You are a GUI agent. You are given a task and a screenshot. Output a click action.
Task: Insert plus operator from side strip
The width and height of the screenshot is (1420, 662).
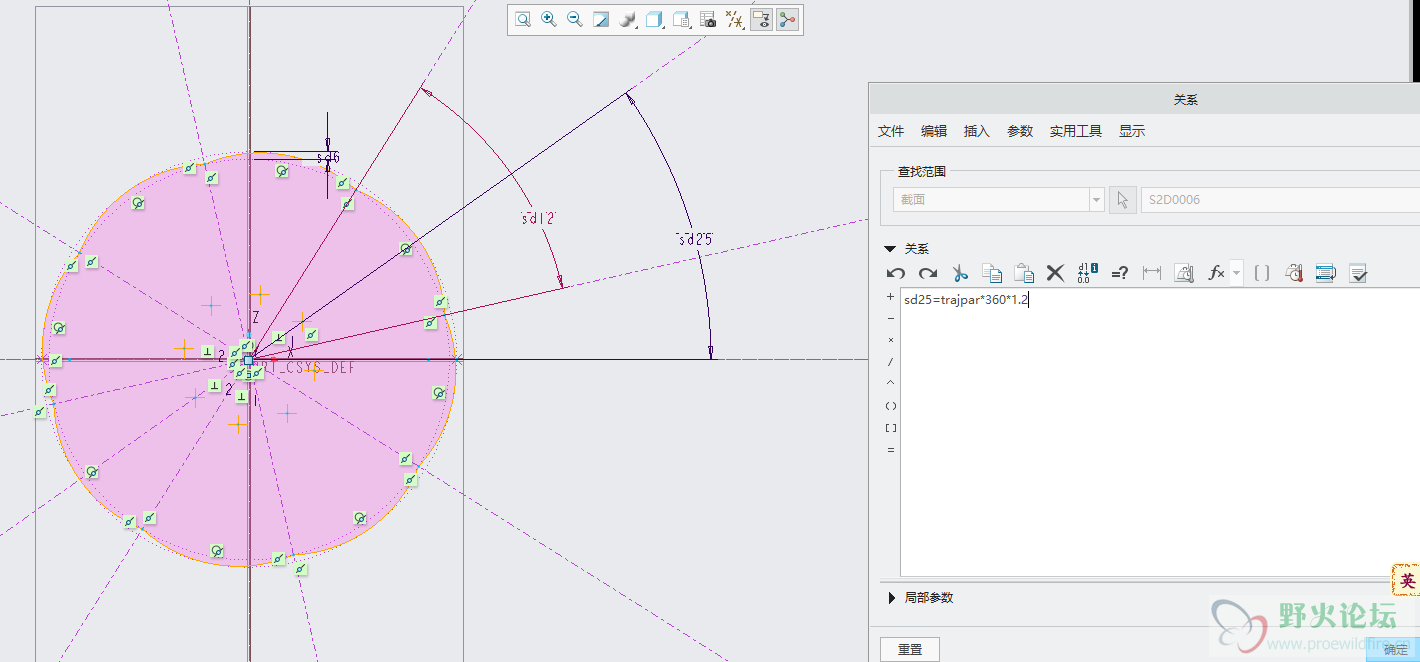(x=891, y=297)
